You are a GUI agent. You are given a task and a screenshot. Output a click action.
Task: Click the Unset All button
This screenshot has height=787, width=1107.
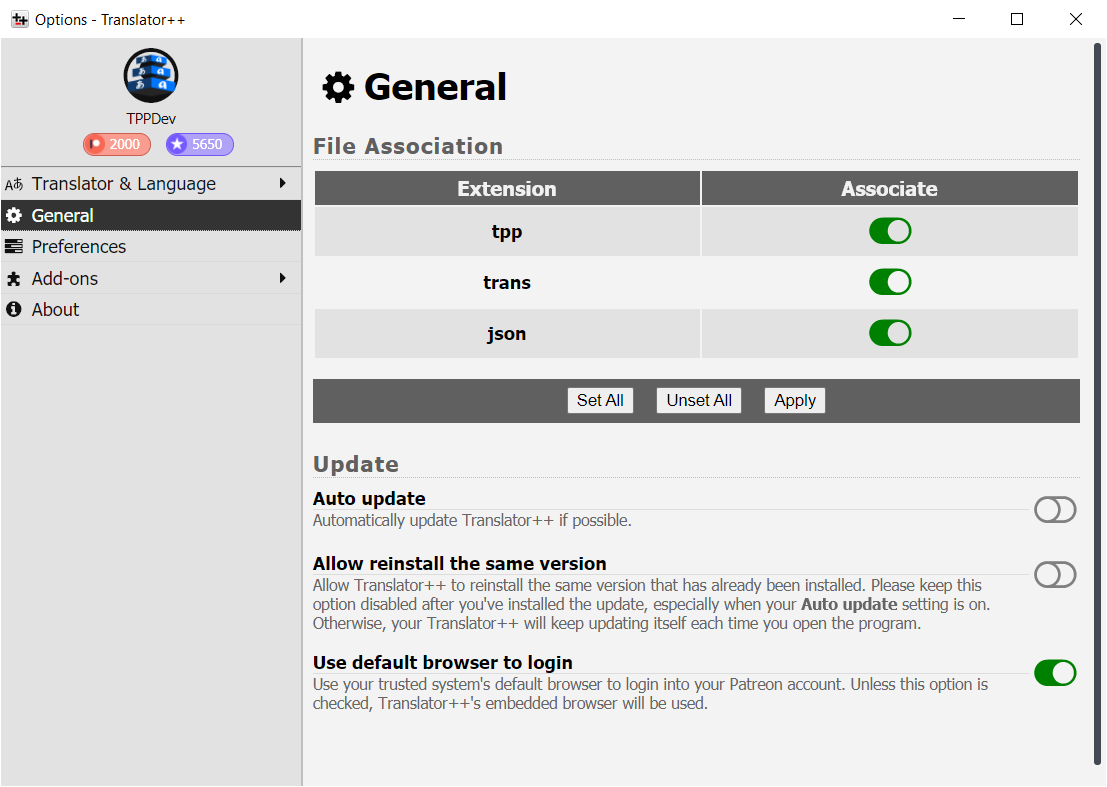tap(699, 400)
